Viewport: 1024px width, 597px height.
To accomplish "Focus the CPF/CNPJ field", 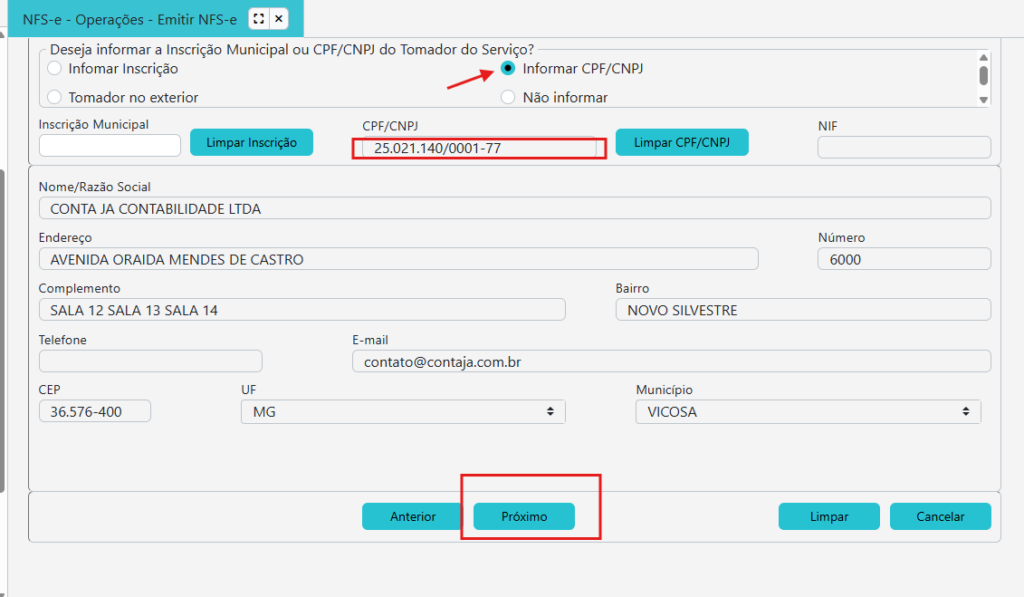I will point(478,148).
